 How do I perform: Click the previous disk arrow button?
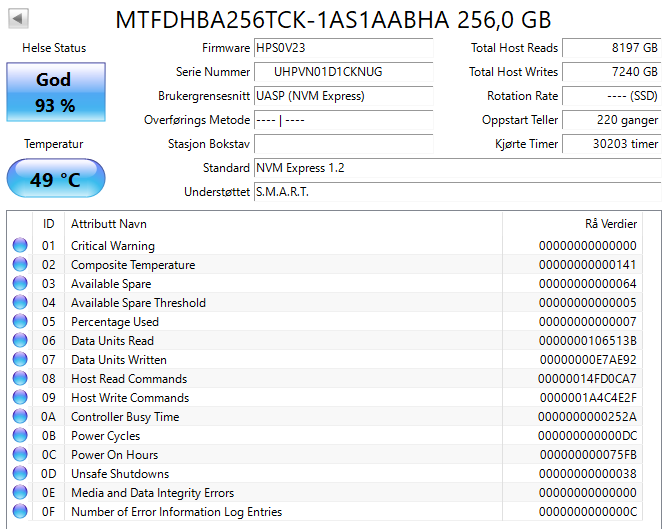(18, 19)
